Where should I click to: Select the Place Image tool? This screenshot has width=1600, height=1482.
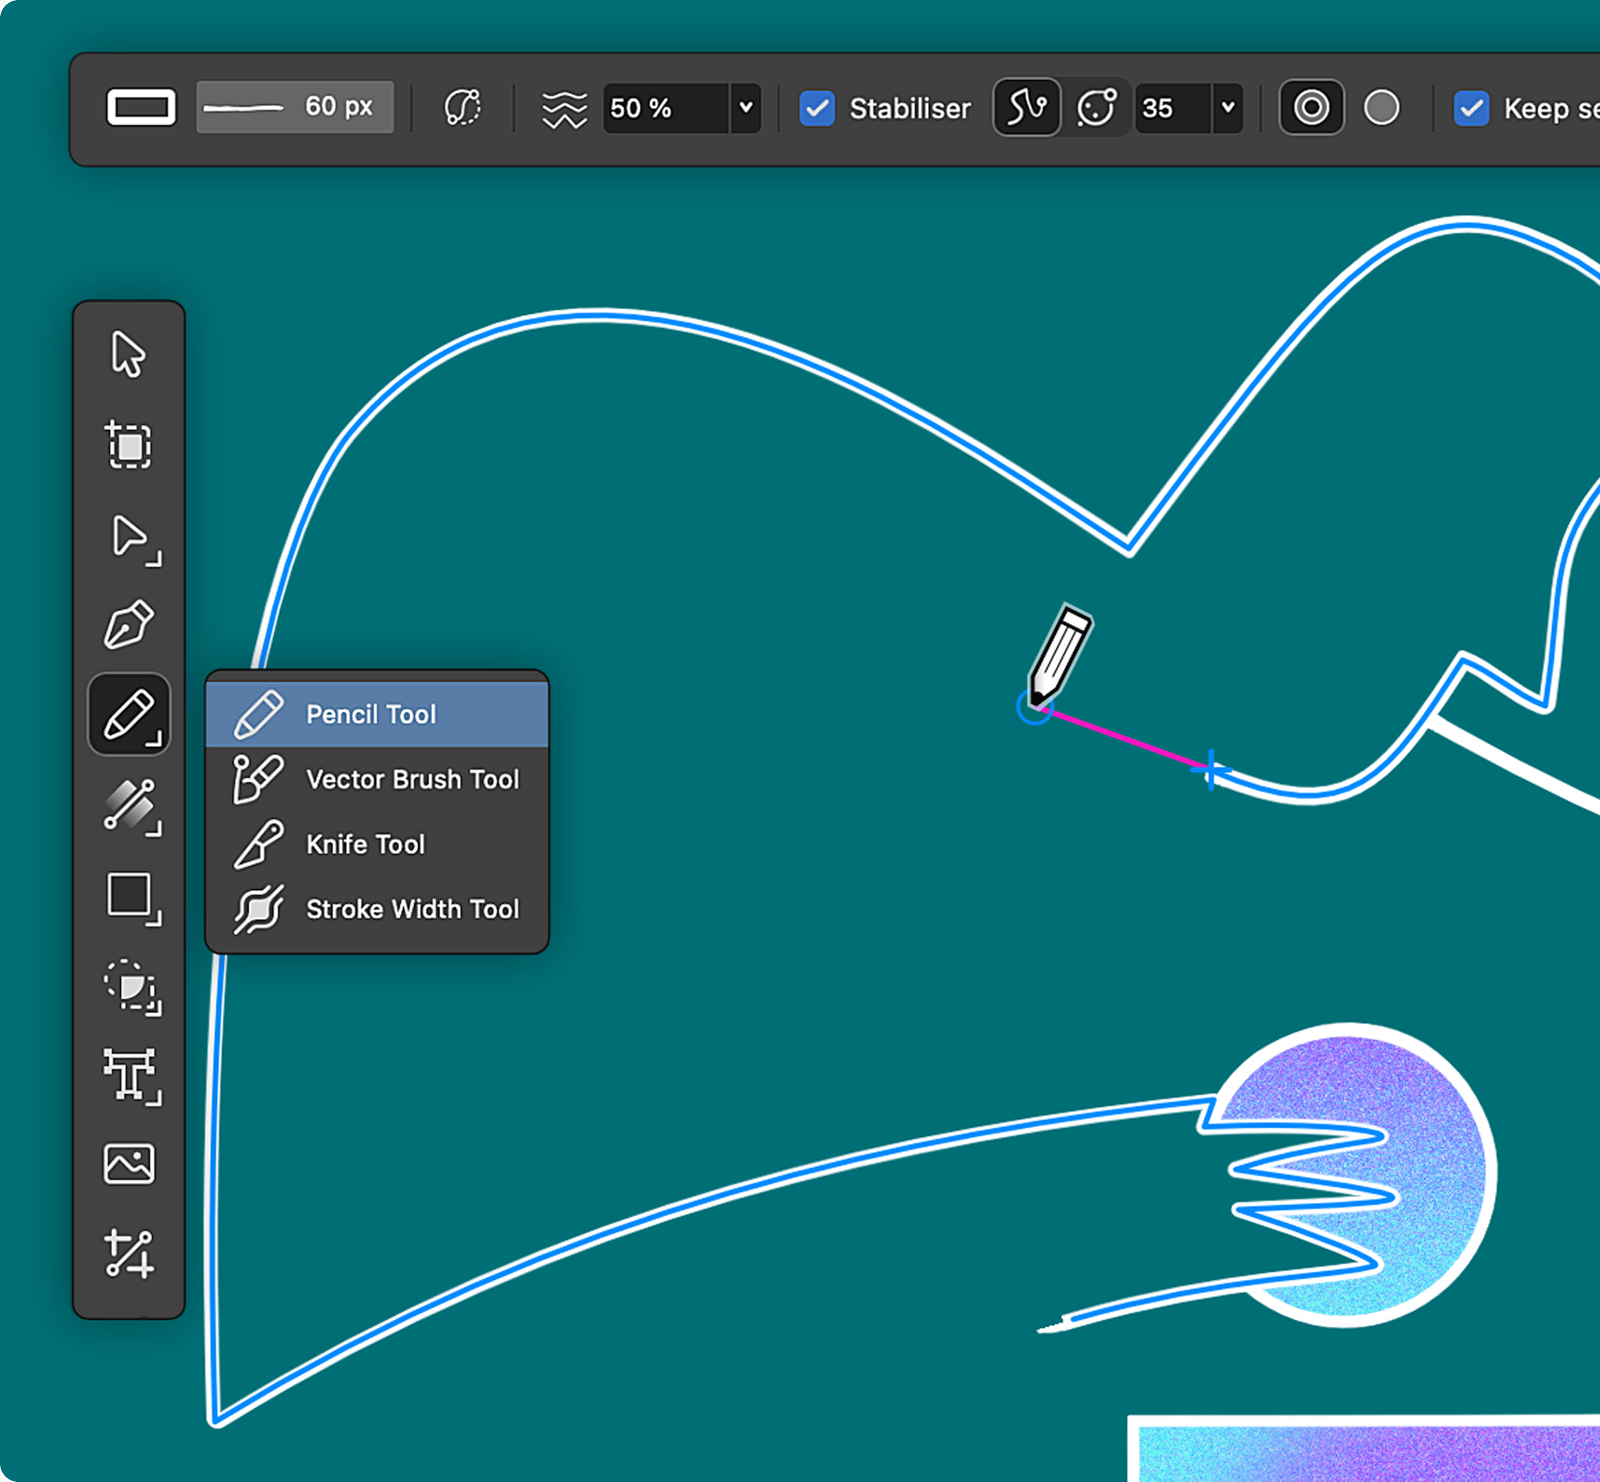[x=130, y=1162]
